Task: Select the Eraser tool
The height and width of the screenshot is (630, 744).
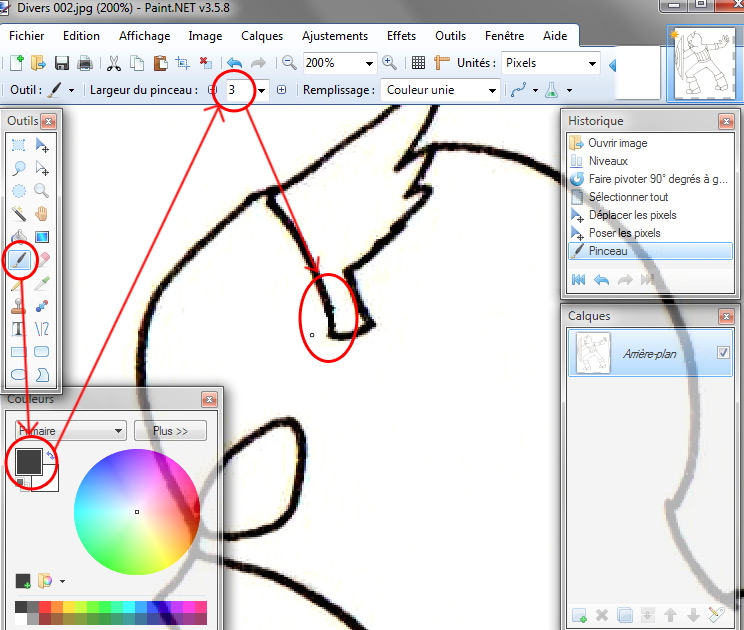Action: [42, 260]
